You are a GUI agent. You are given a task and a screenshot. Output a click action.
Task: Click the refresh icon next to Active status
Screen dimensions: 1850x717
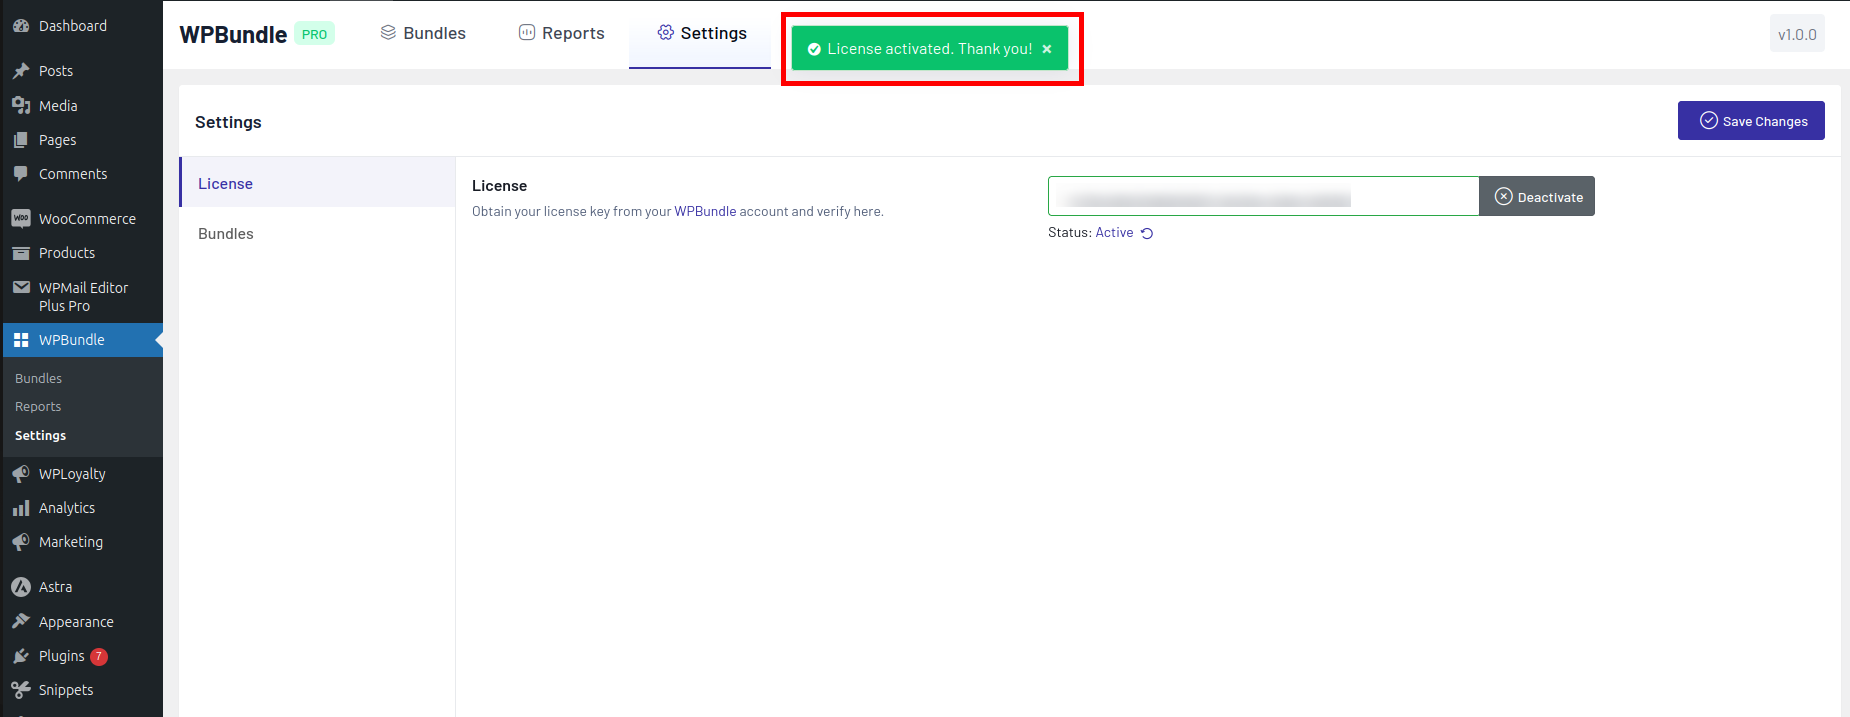[x=1147, y=233]
